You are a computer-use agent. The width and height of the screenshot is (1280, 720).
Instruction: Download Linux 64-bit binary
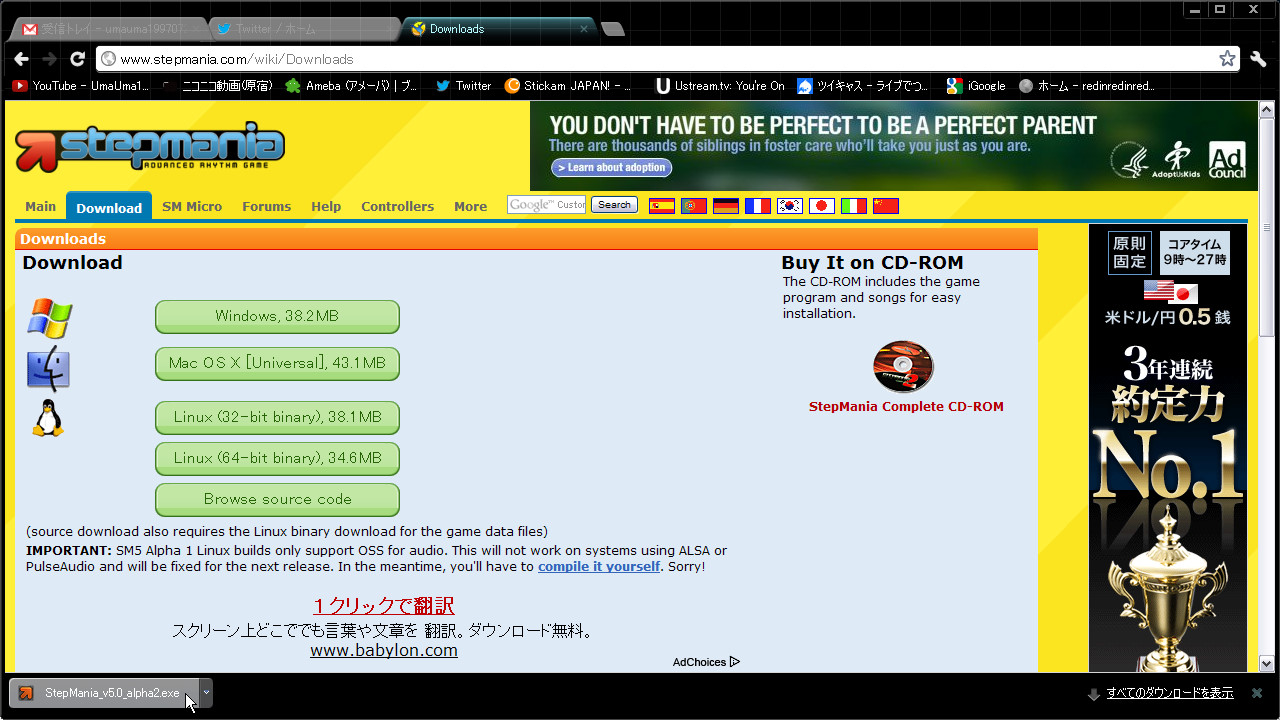[x=277, y=458]
